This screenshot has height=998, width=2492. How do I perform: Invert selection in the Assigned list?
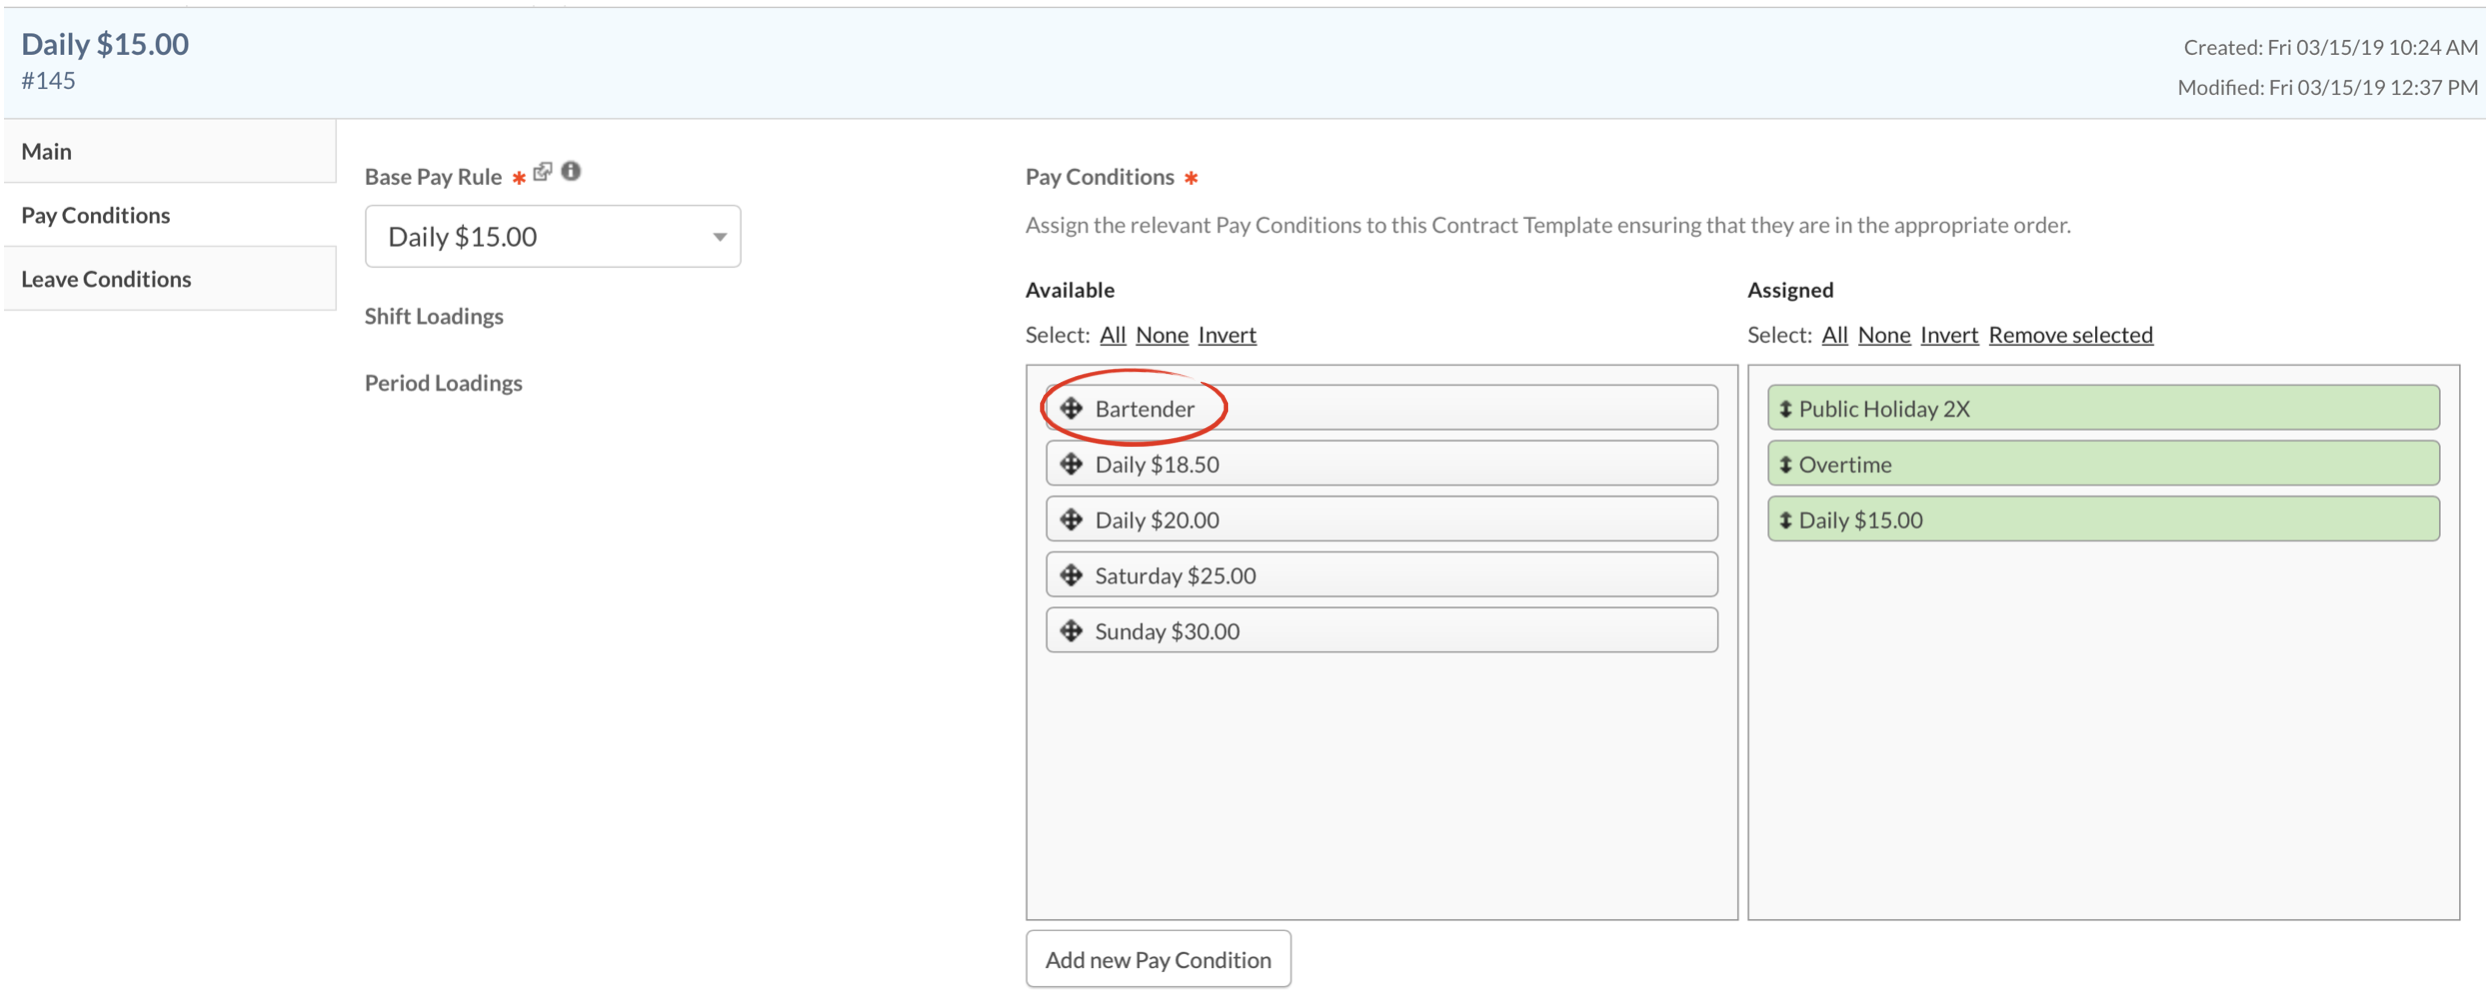tap(1948, 335)
